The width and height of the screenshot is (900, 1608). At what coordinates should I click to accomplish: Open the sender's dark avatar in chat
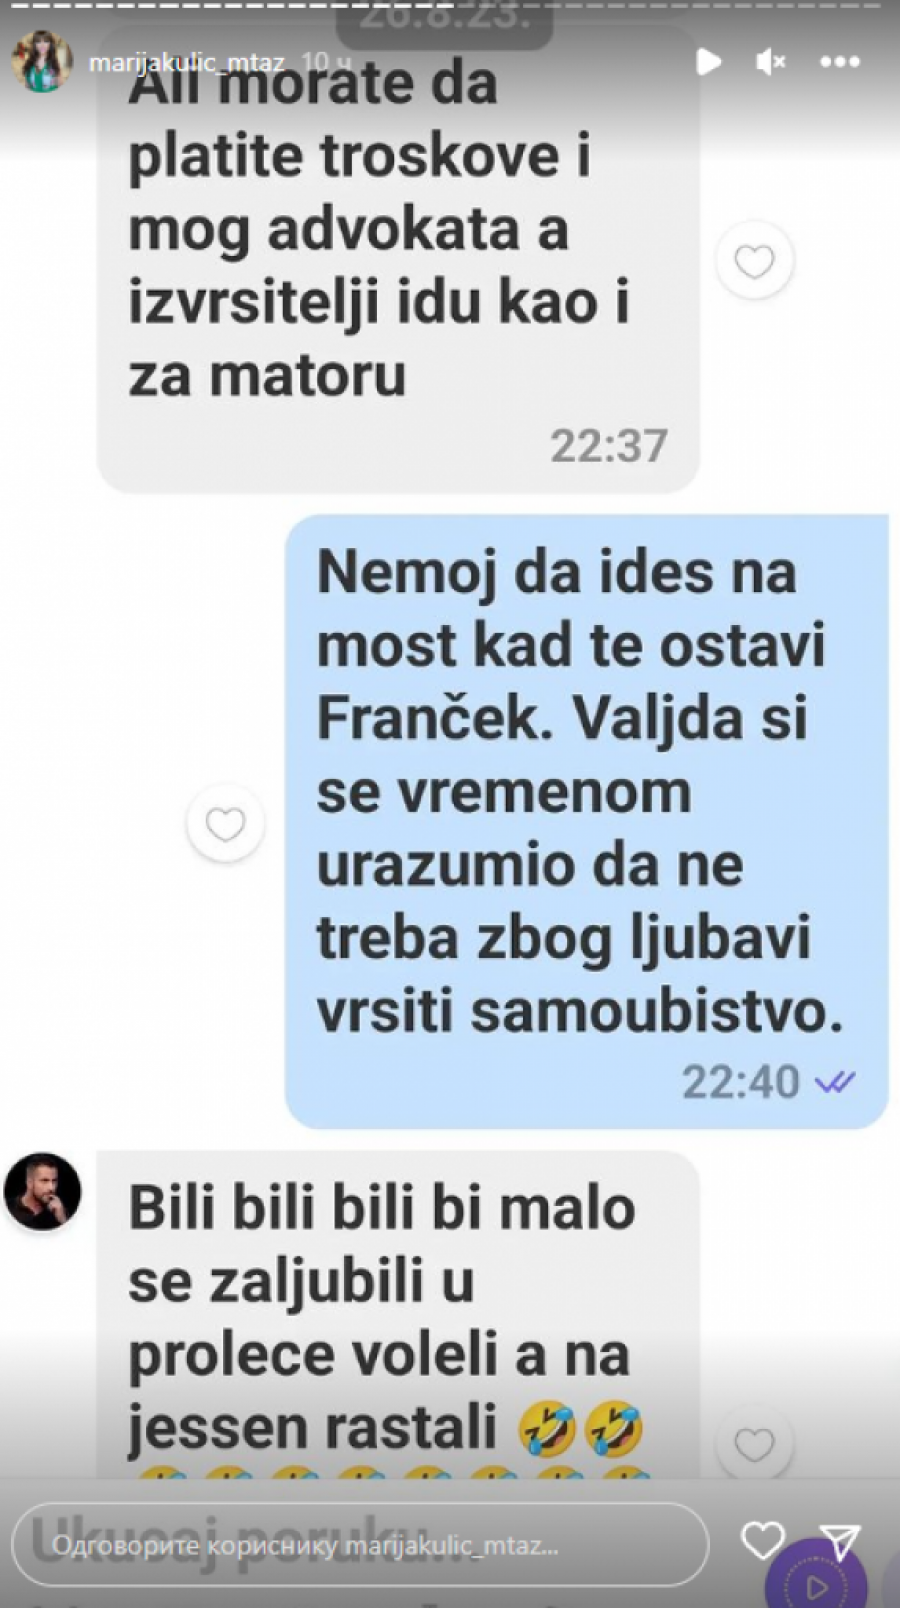[x=43, y=1191]
